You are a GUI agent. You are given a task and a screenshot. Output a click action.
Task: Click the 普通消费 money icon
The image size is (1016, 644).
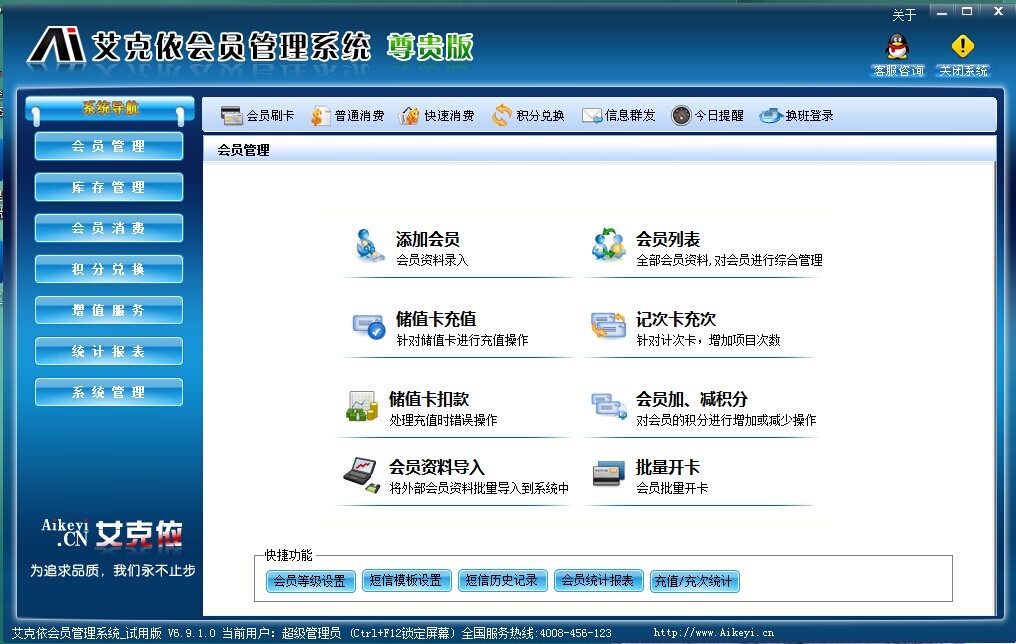click(x=320, y=115)
